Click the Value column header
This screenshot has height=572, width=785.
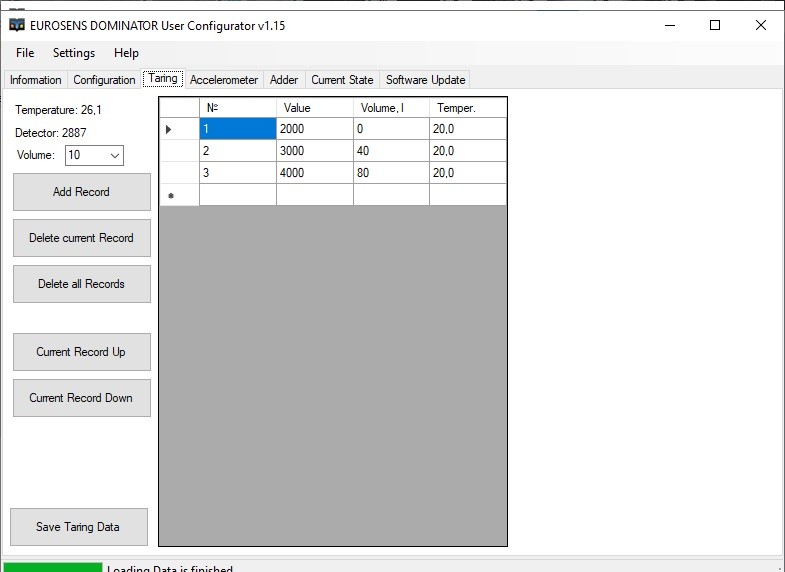[x=315, y=108]
